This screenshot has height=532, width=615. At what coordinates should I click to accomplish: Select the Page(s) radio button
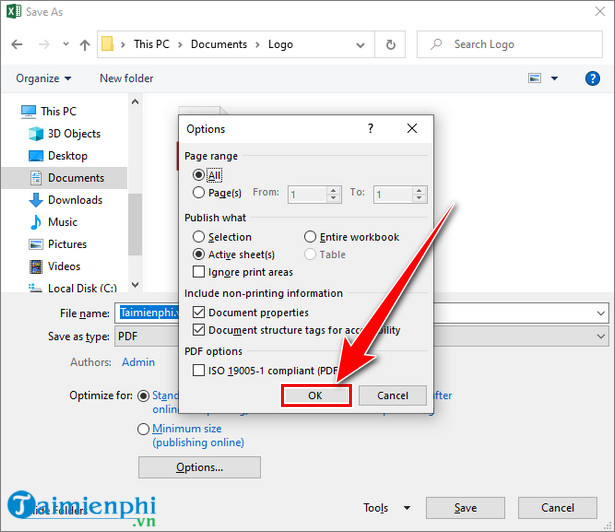[x=198, y=192]
